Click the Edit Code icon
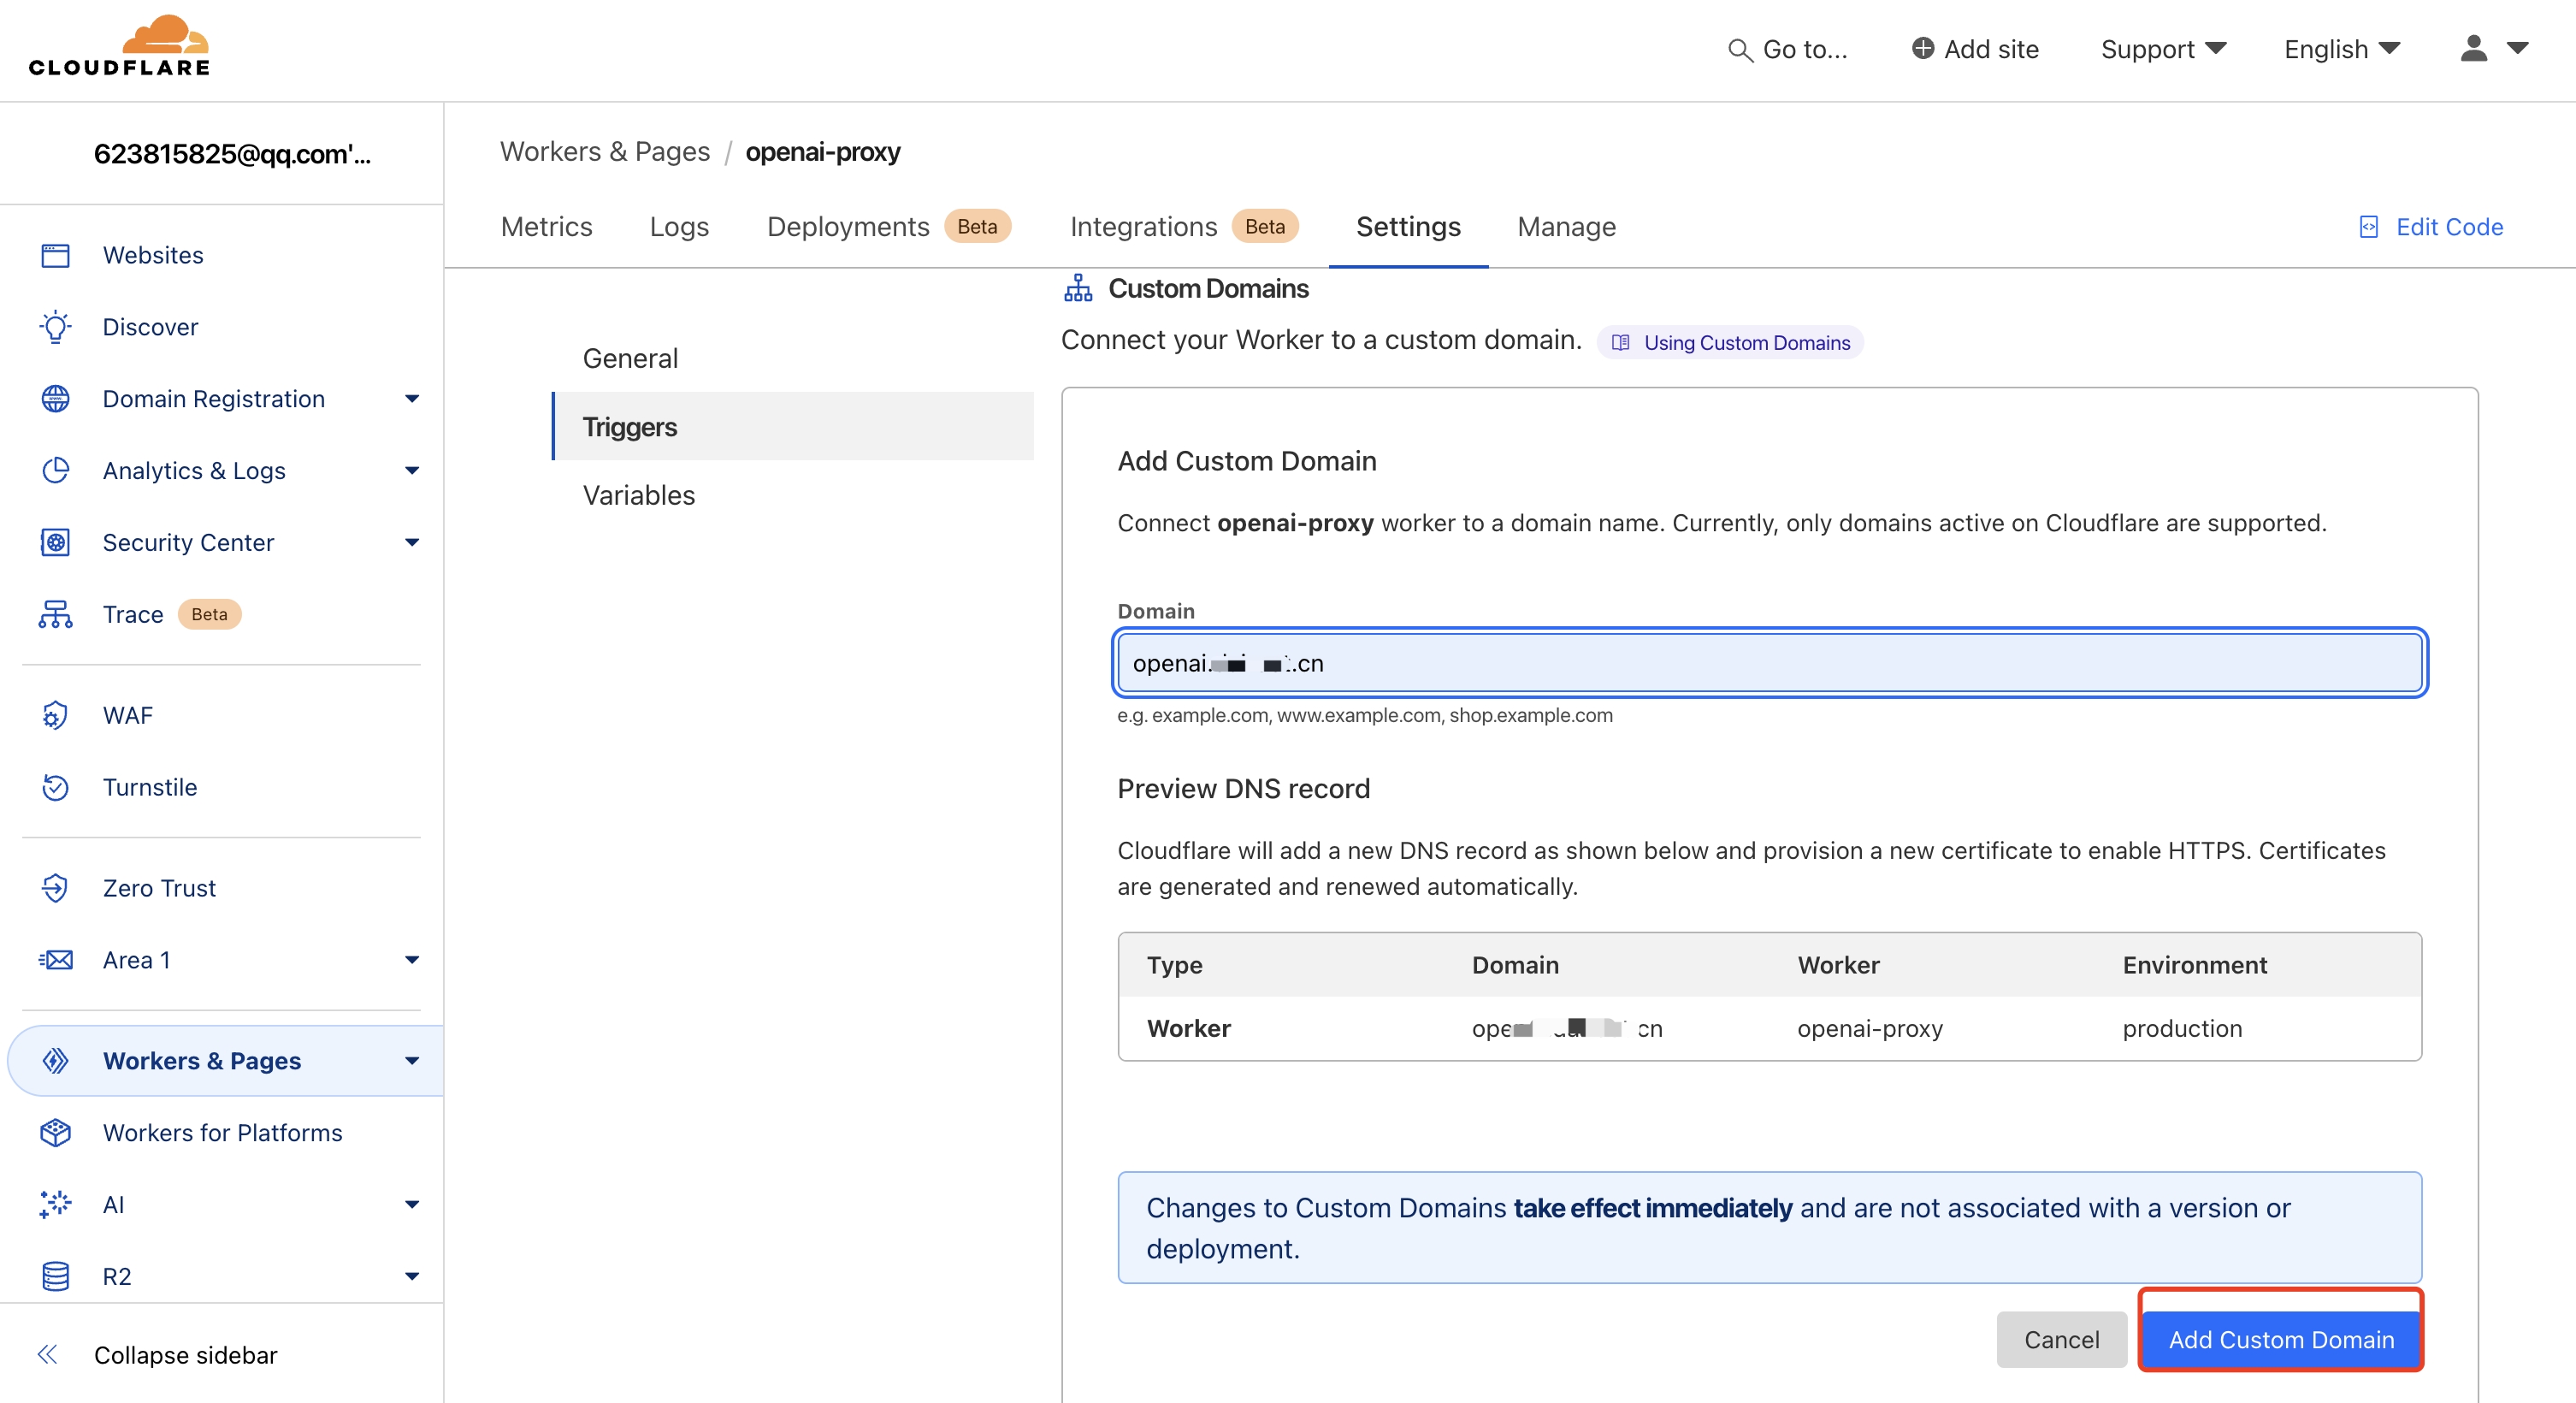Viewport: 2576px width, 1403px height. 2368,227
